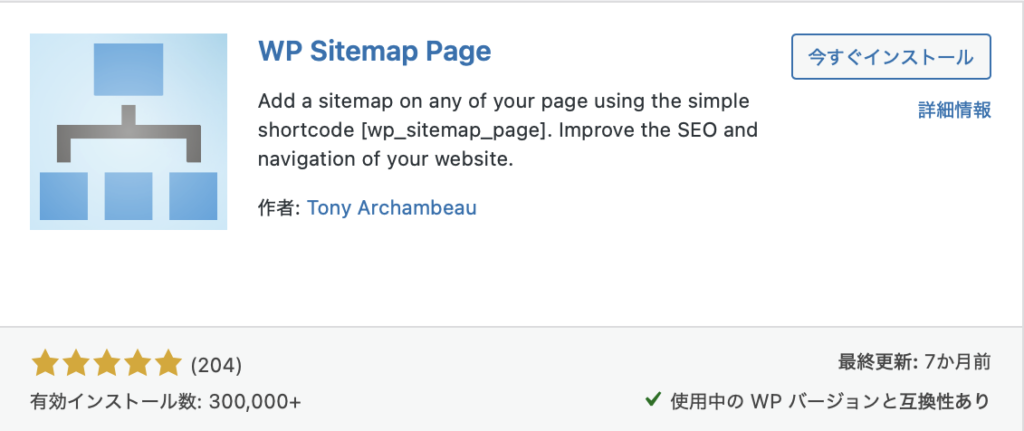Click the bottom-middle blue square in plugin icon

(128, 195)
